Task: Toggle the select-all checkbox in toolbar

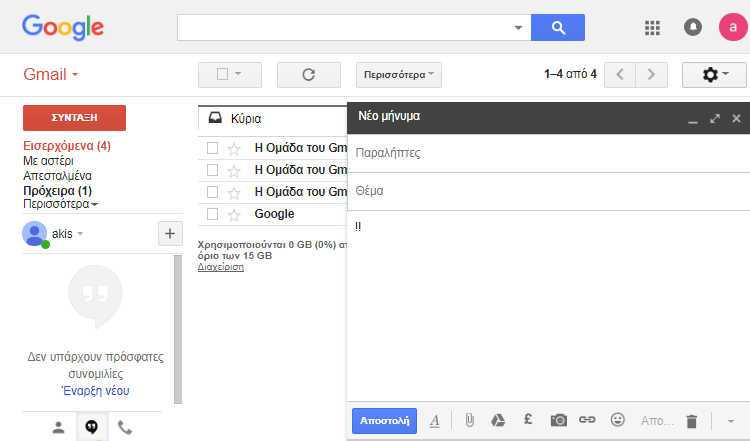Action: coord(222,74)
